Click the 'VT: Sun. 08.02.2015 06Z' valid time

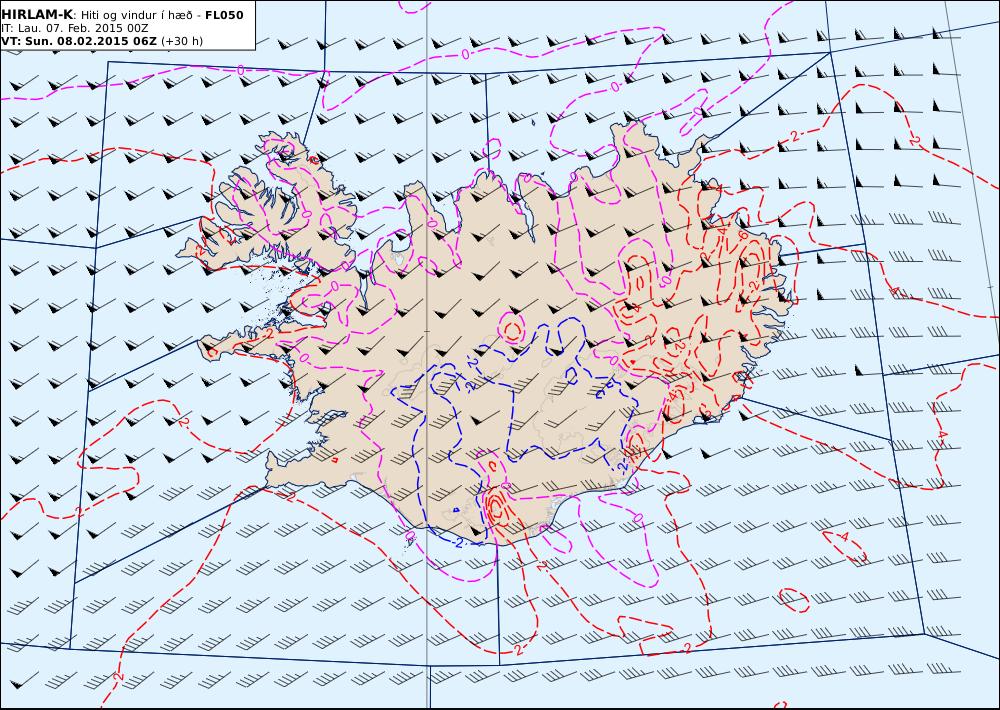(79, 41)
